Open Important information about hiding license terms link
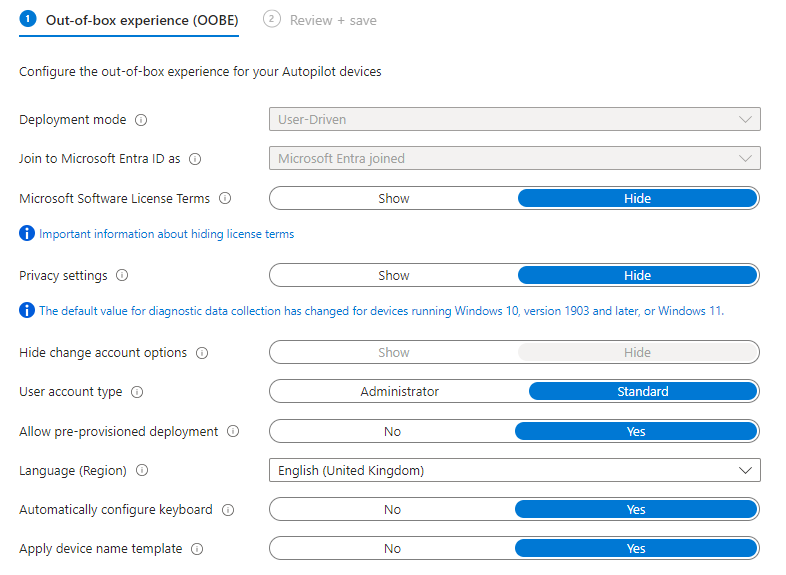Viewport: 786px width, 575px height. (x=166, y=234)
